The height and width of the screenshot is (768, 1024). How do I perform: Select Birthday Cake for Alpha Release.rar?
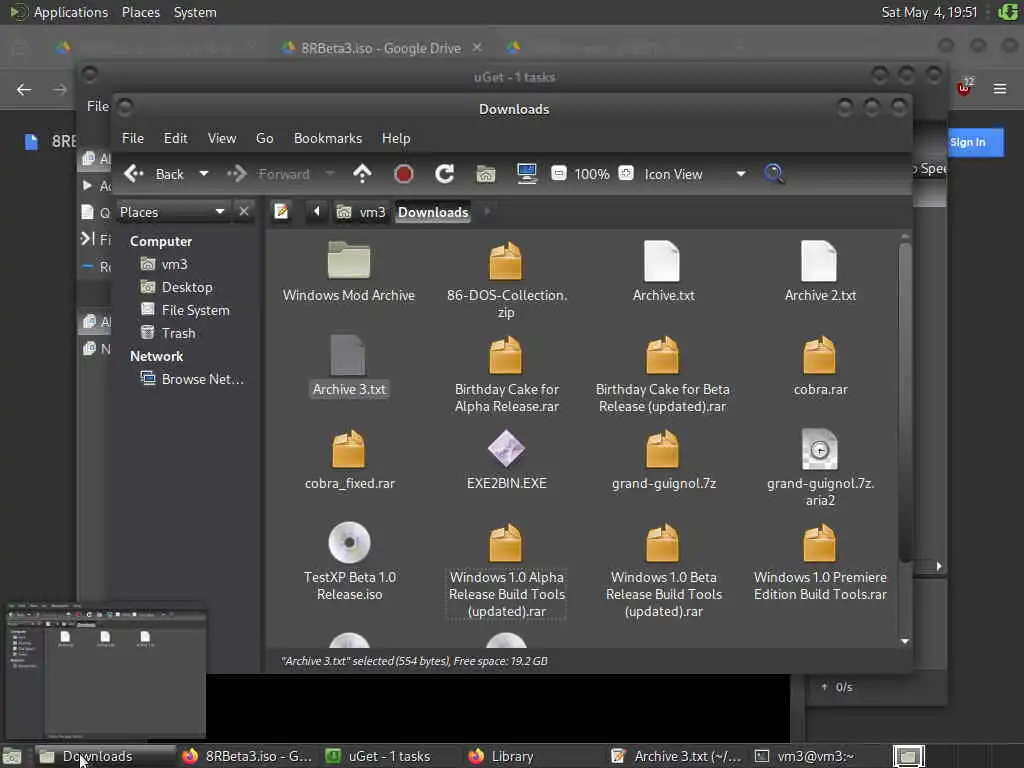tap(506, 374)
